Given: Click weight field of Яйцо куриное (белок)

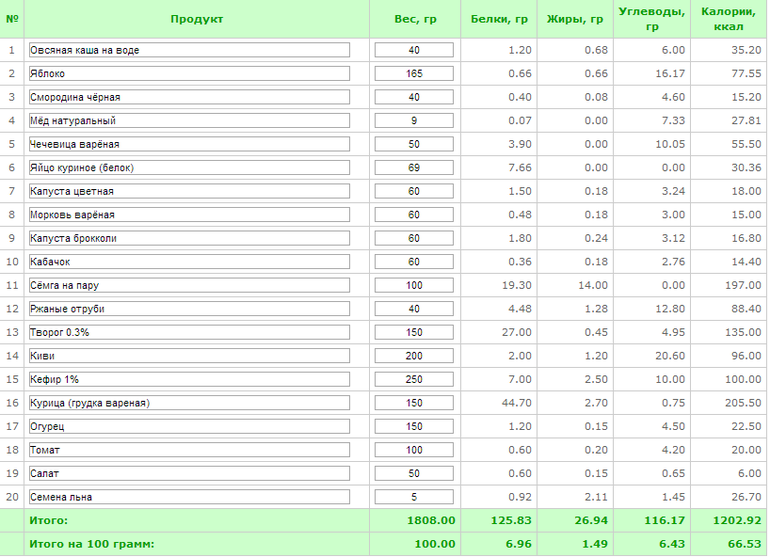Looking at the screenshot, I should 414,168.
